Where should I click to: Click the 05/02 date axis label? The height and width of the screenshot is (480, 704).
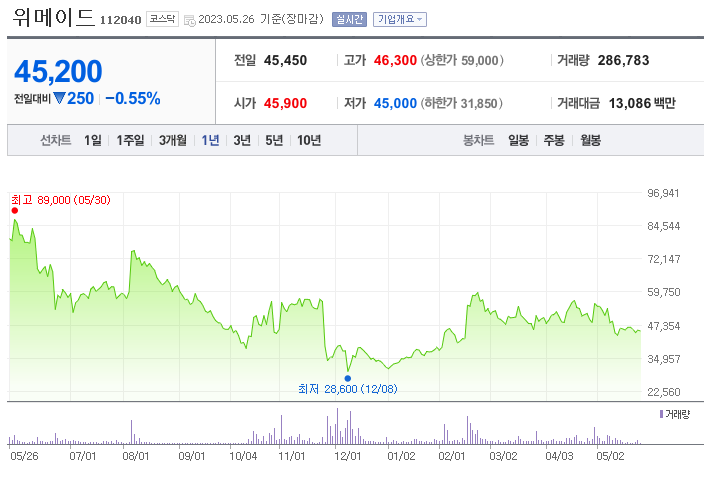610,456
